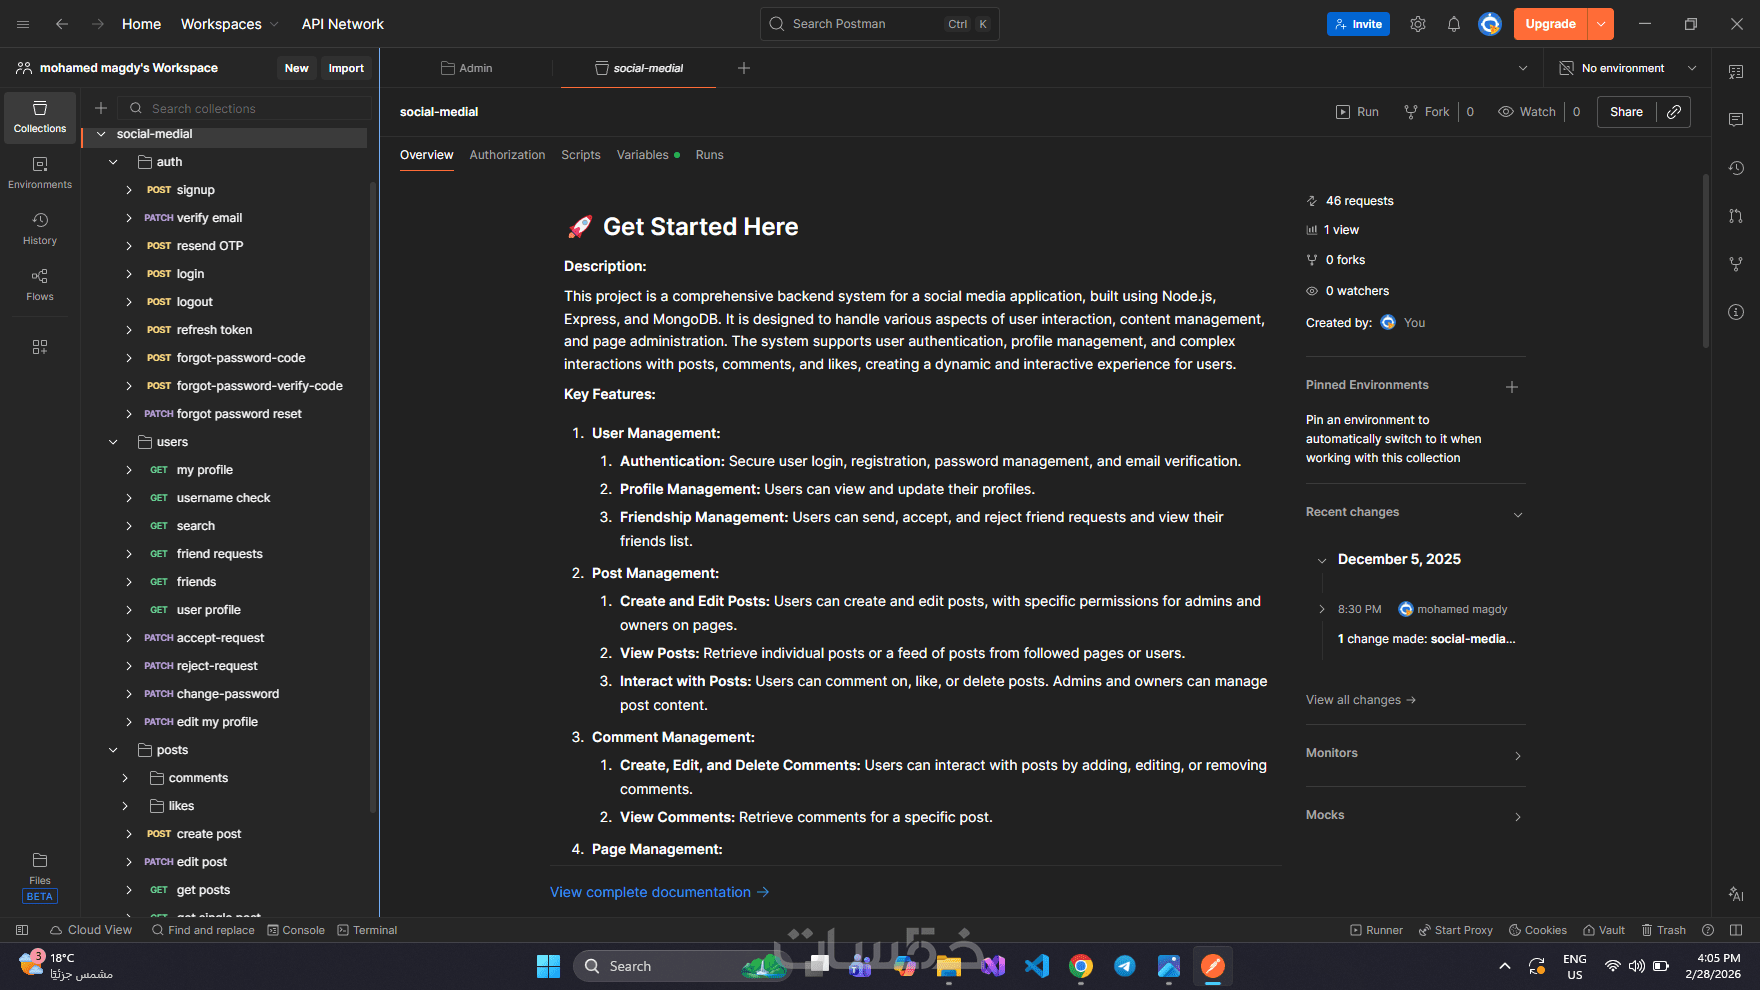Open the Postbot AI icon at bottom right
Screen dimensions: 1760x990
1736,894
